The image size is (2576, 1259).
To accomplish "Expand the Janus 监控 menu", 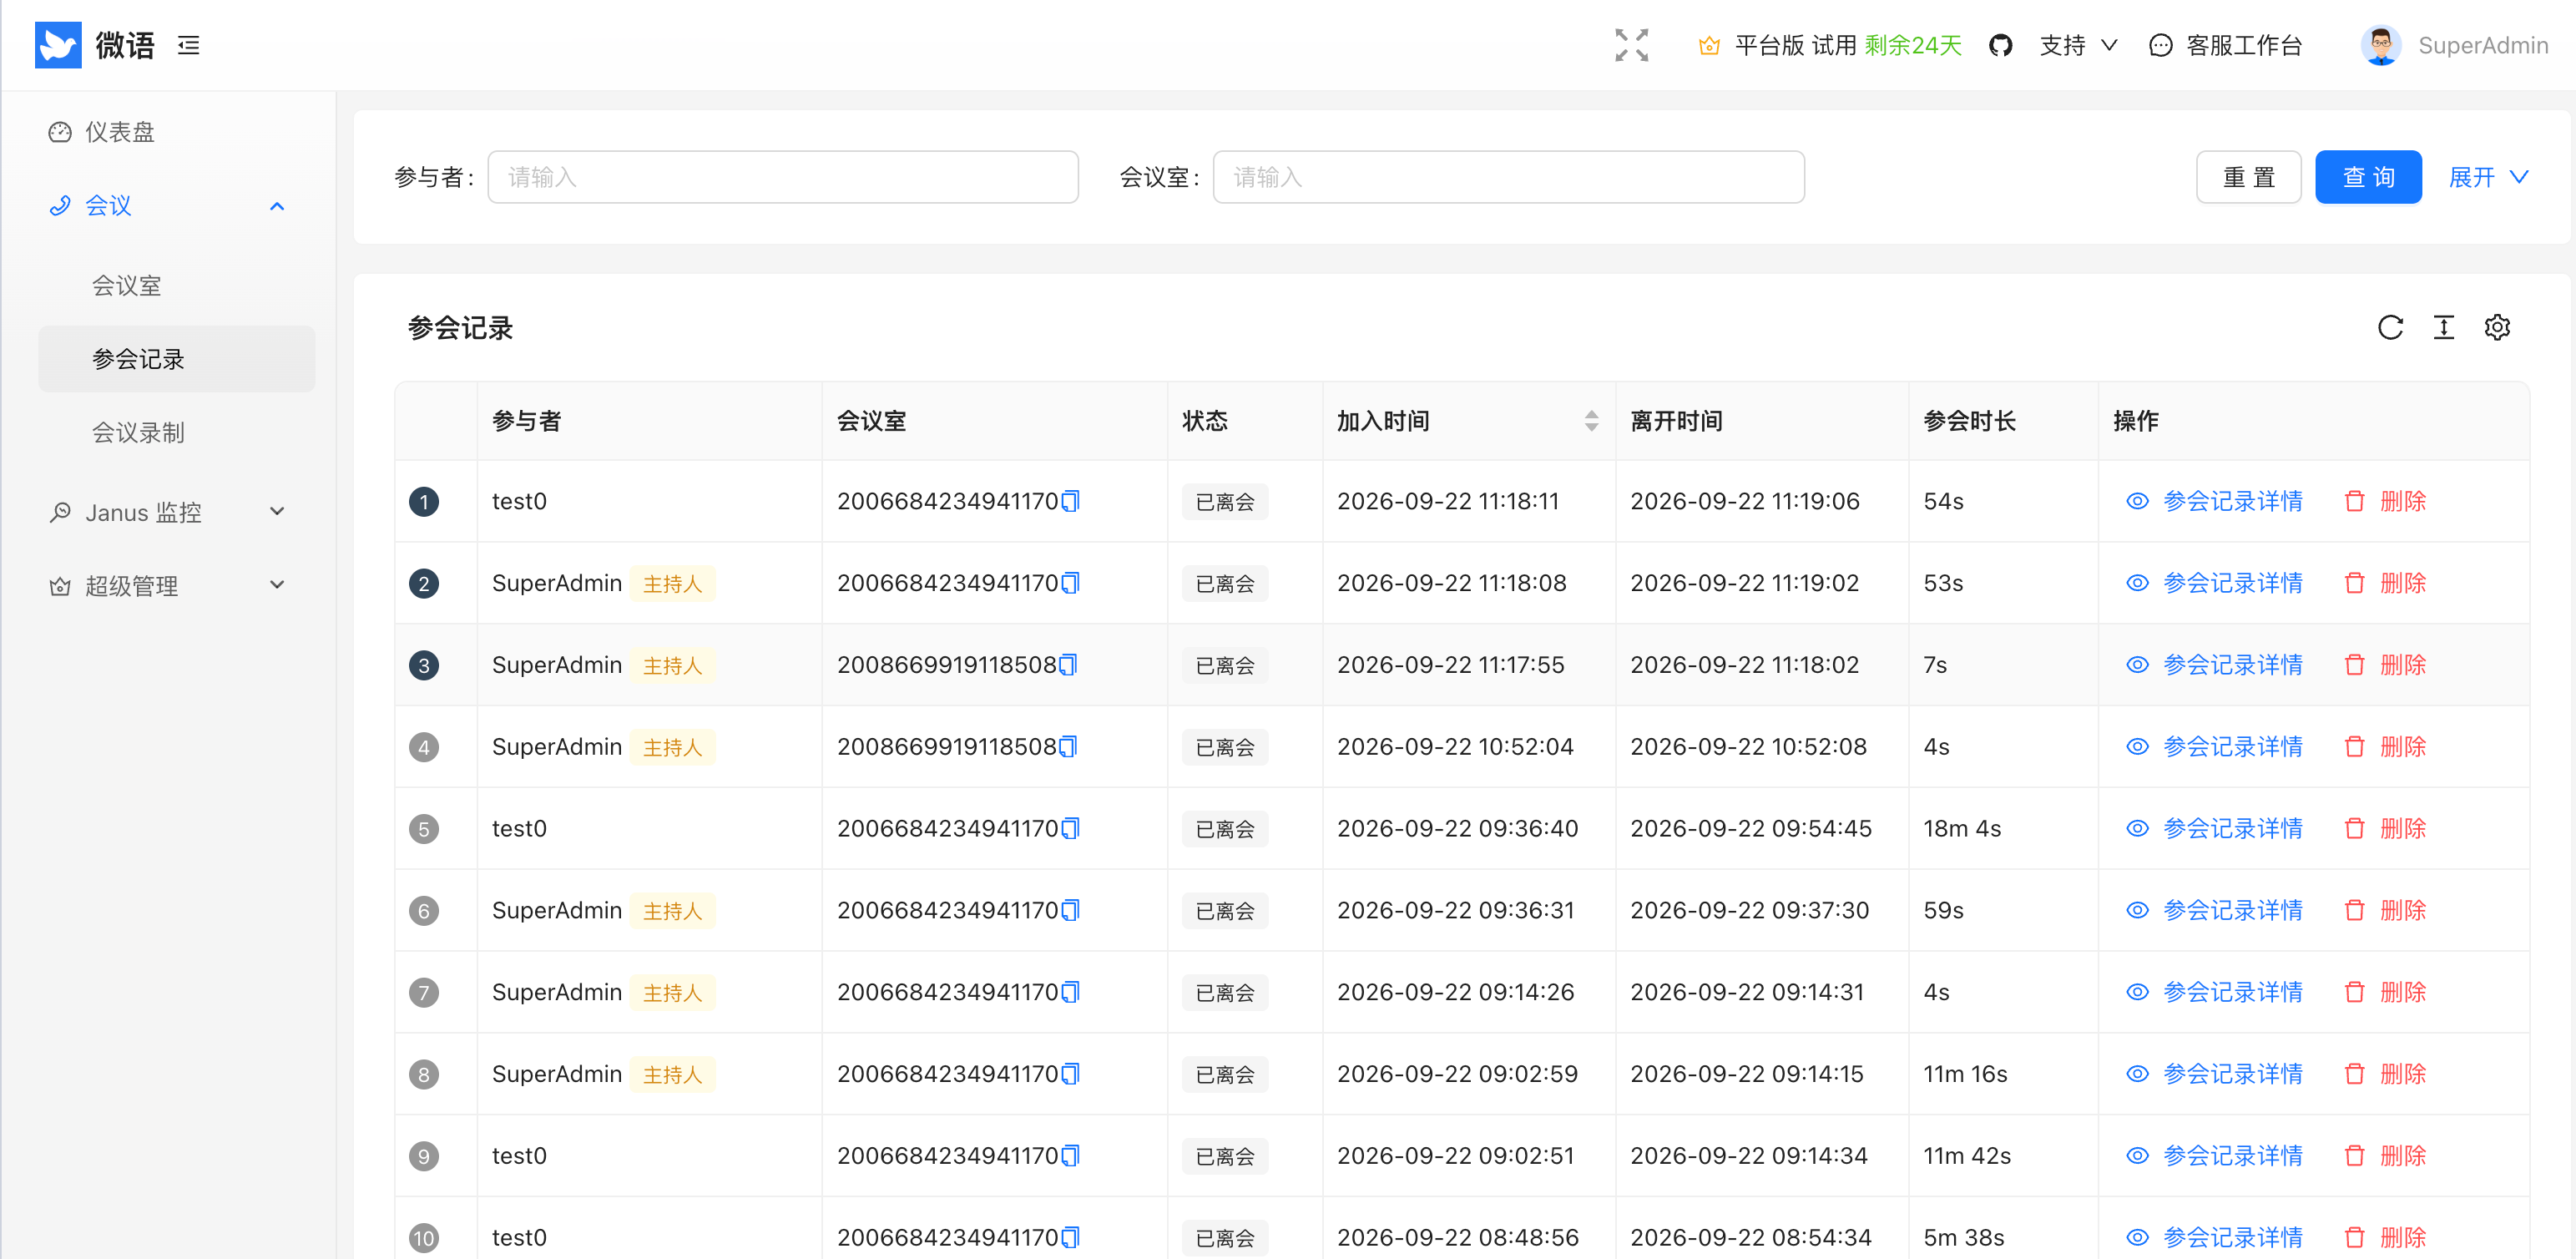I will (x=177, y=512).
